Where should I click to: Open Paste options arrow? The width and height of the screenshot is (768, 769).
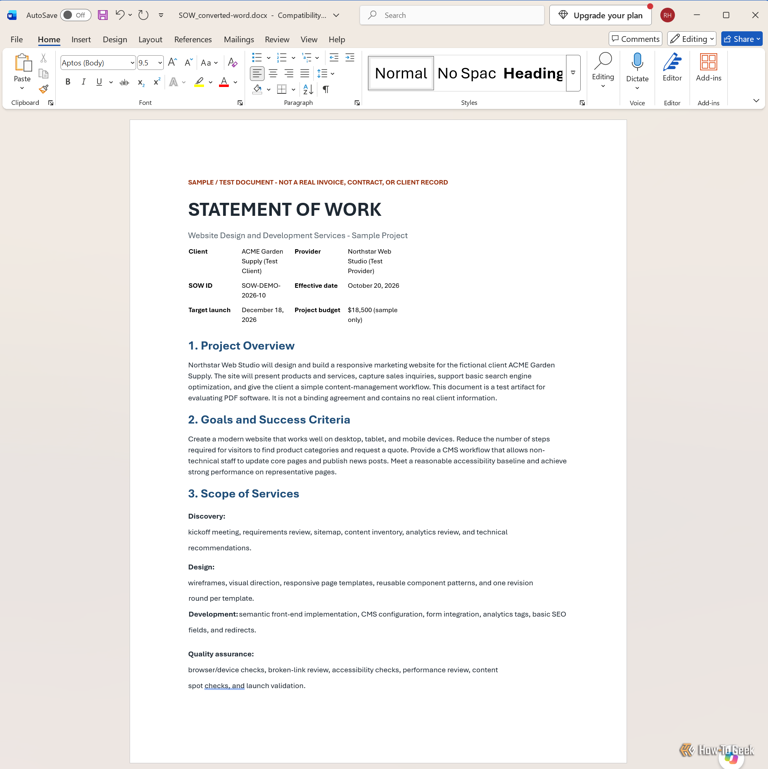(x=22, y=88)
